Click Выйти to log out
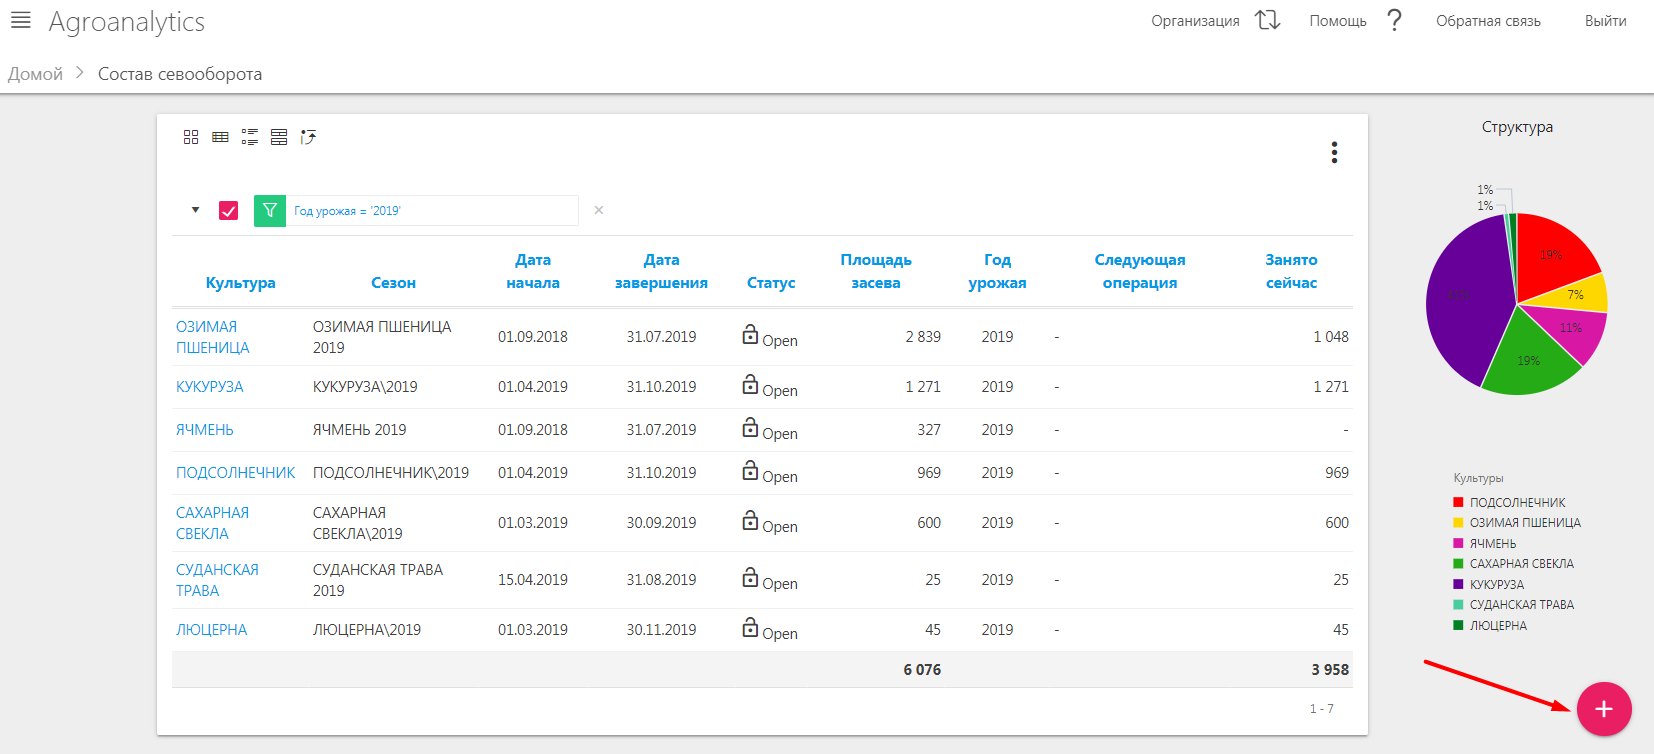 [x=1605, y=21]
